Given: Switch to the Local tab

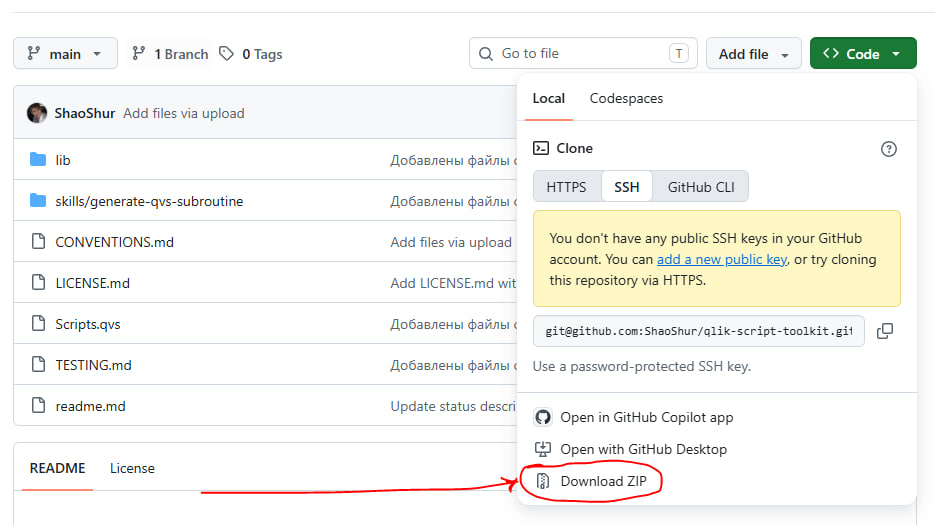Looking at the screenshot, I should (549, 98).
